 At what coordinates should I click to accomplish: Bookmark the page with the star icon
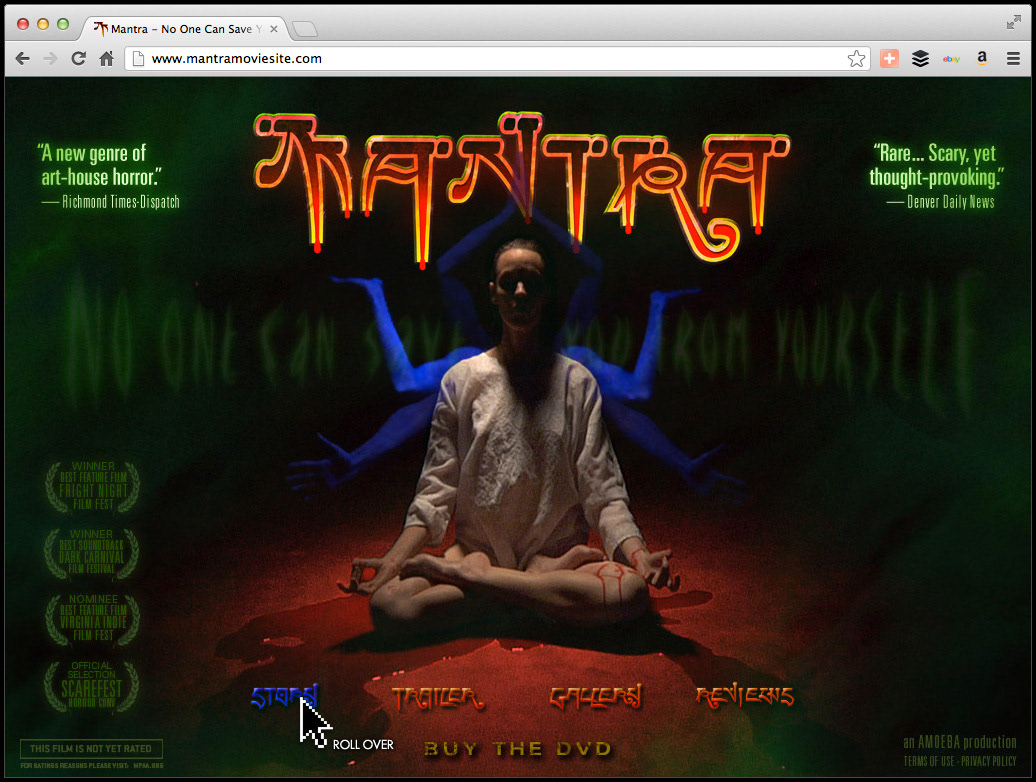pyautogui.click(x=856, y=59)
